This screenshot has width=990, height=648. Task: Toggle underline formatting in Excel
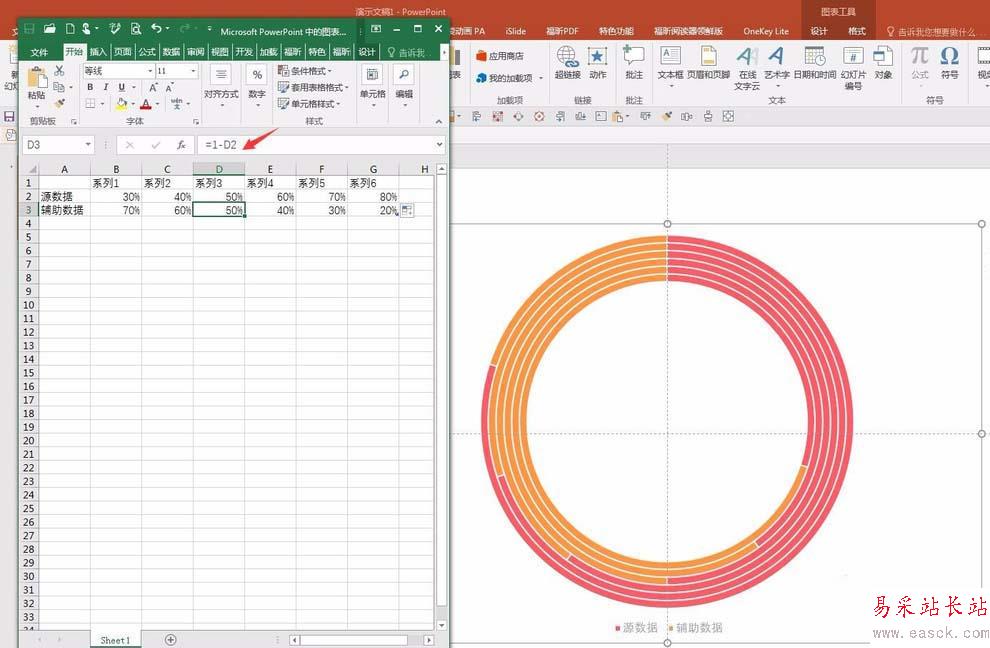point(121,87)
